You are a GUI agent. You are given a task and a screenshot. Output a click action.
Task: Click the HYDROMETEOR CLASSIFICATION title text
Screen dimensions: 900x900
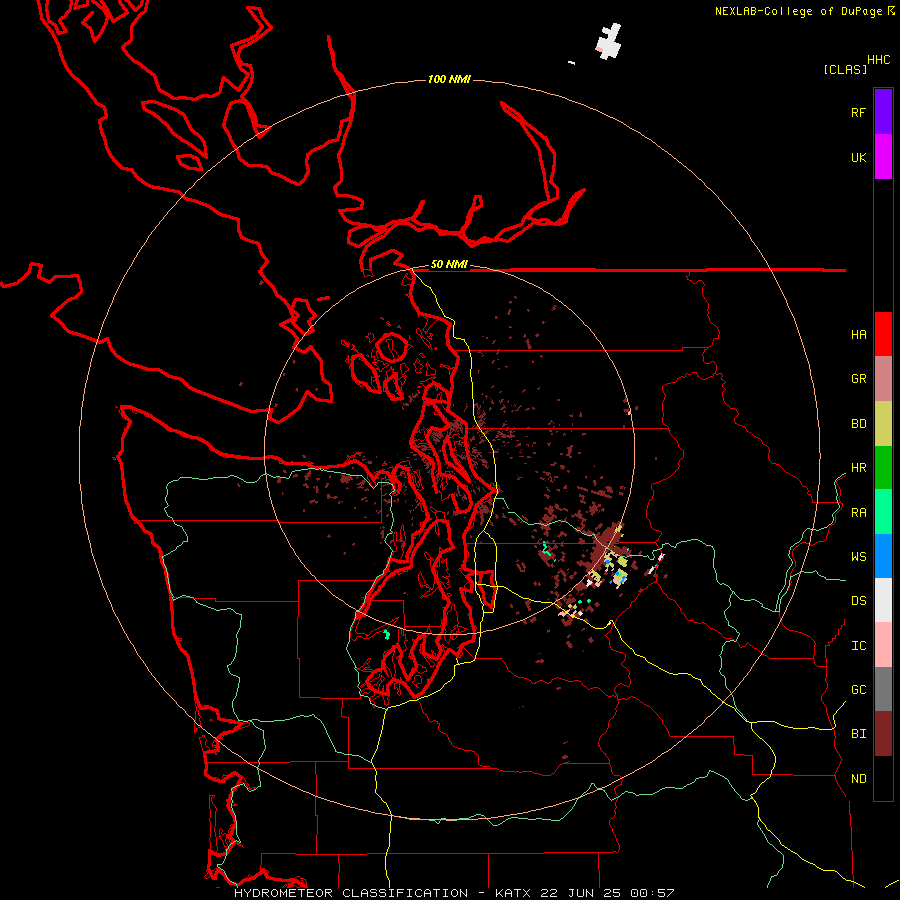click(x=351, y=893)
